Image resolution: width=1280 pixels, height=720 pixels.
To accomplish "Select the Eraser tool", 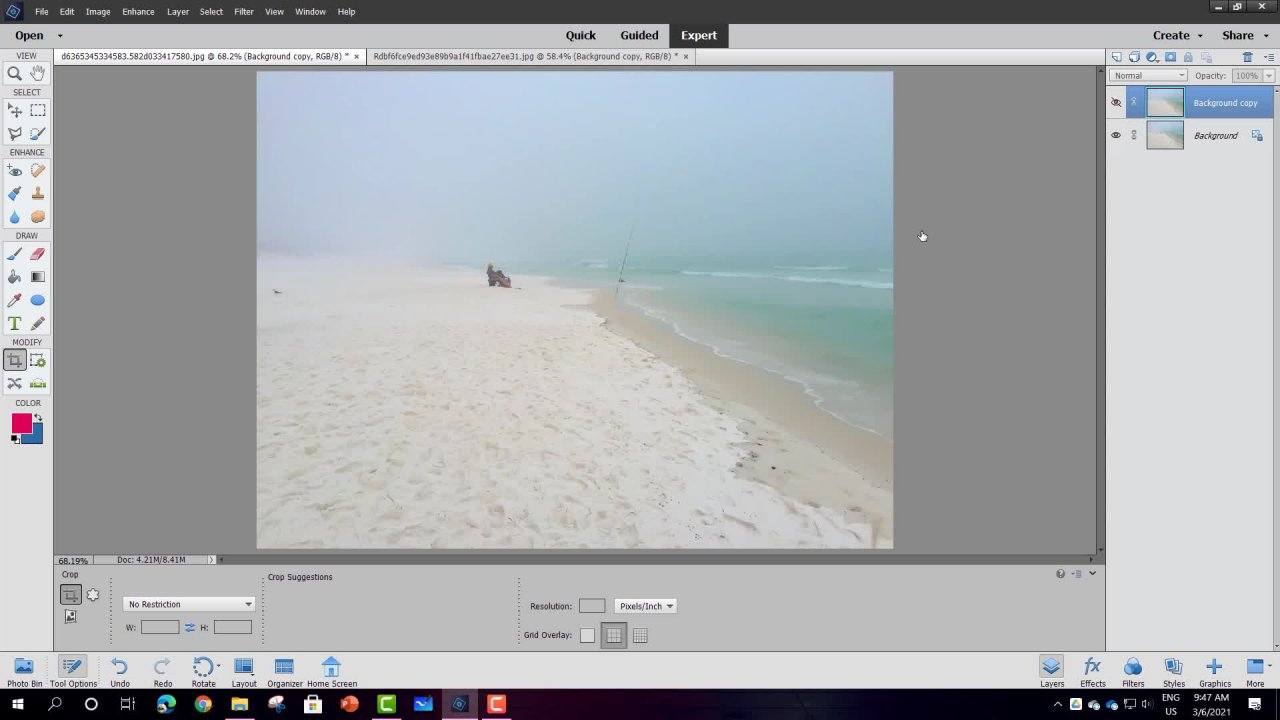I will click(x=37, y=254).
